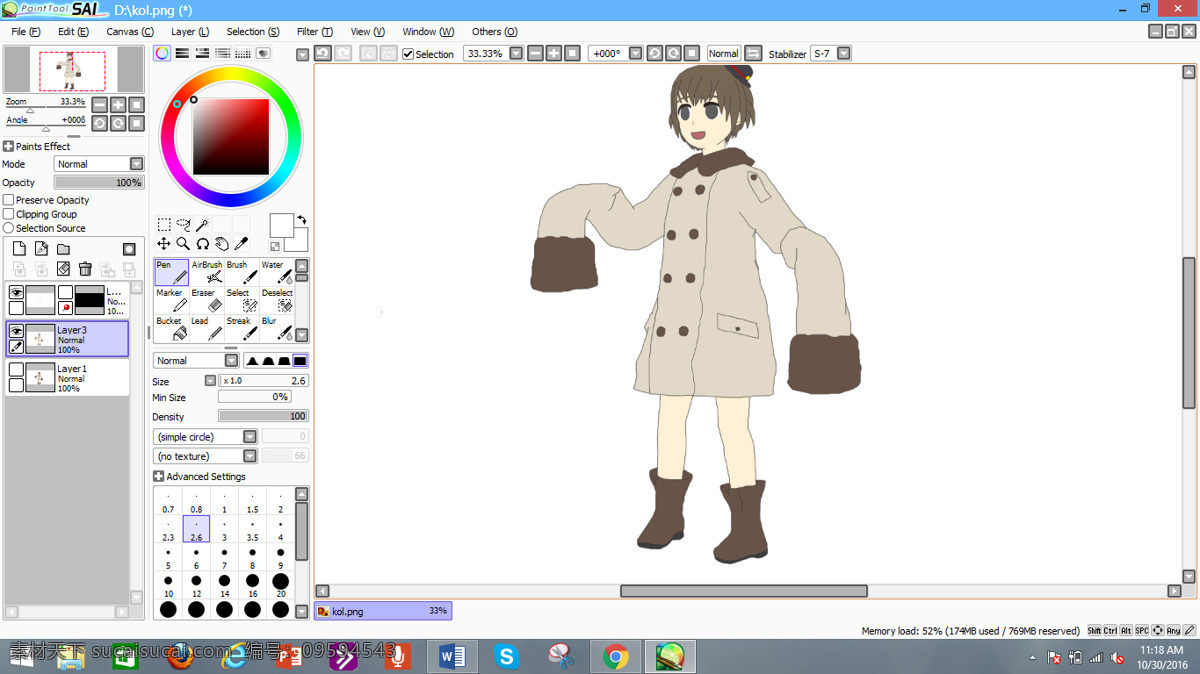Viewport: 1200px width, 674px height.
Task: Open the (no texture) dropdown
Action: click(x=205, y=456)
